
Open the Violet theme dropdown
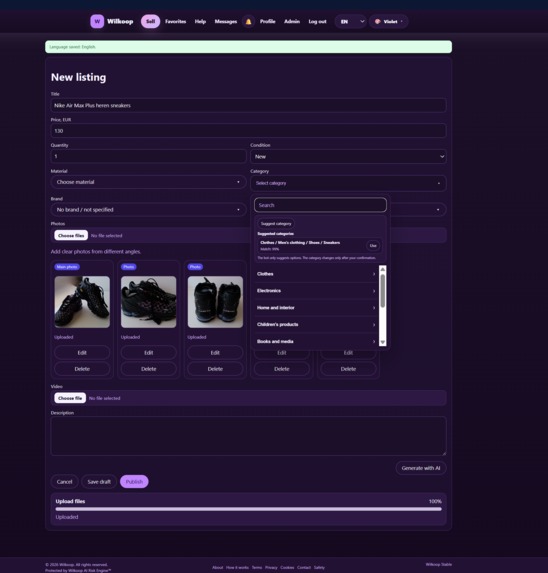coord(389,22)
